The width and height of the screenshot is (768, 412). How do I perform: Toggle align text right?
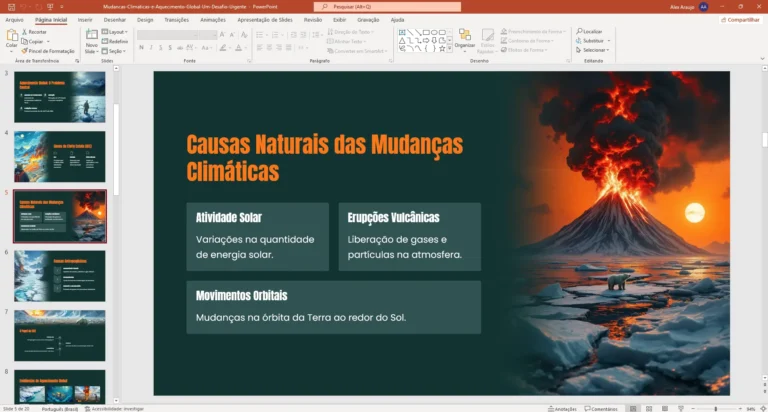[279, 48]
